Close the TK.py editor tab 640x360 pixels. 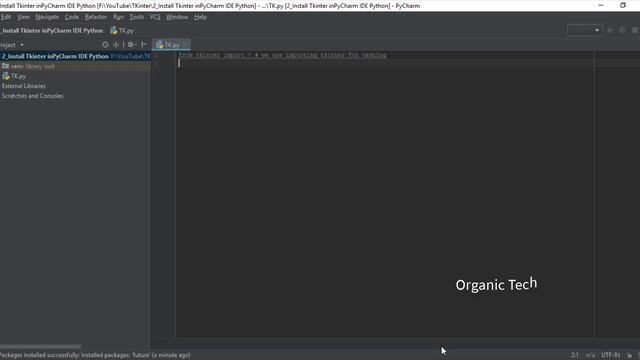coord(185,44)
